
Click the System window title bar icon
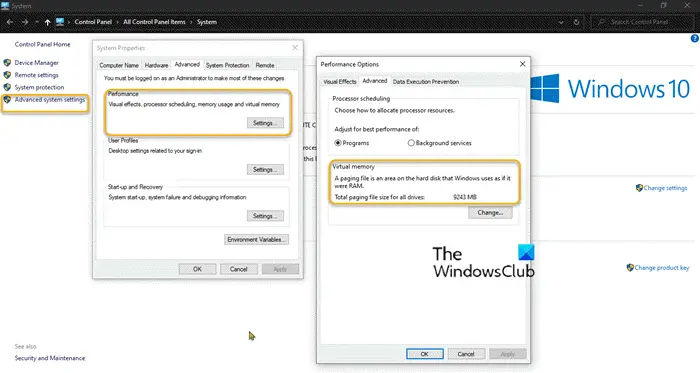pos(5,6)
